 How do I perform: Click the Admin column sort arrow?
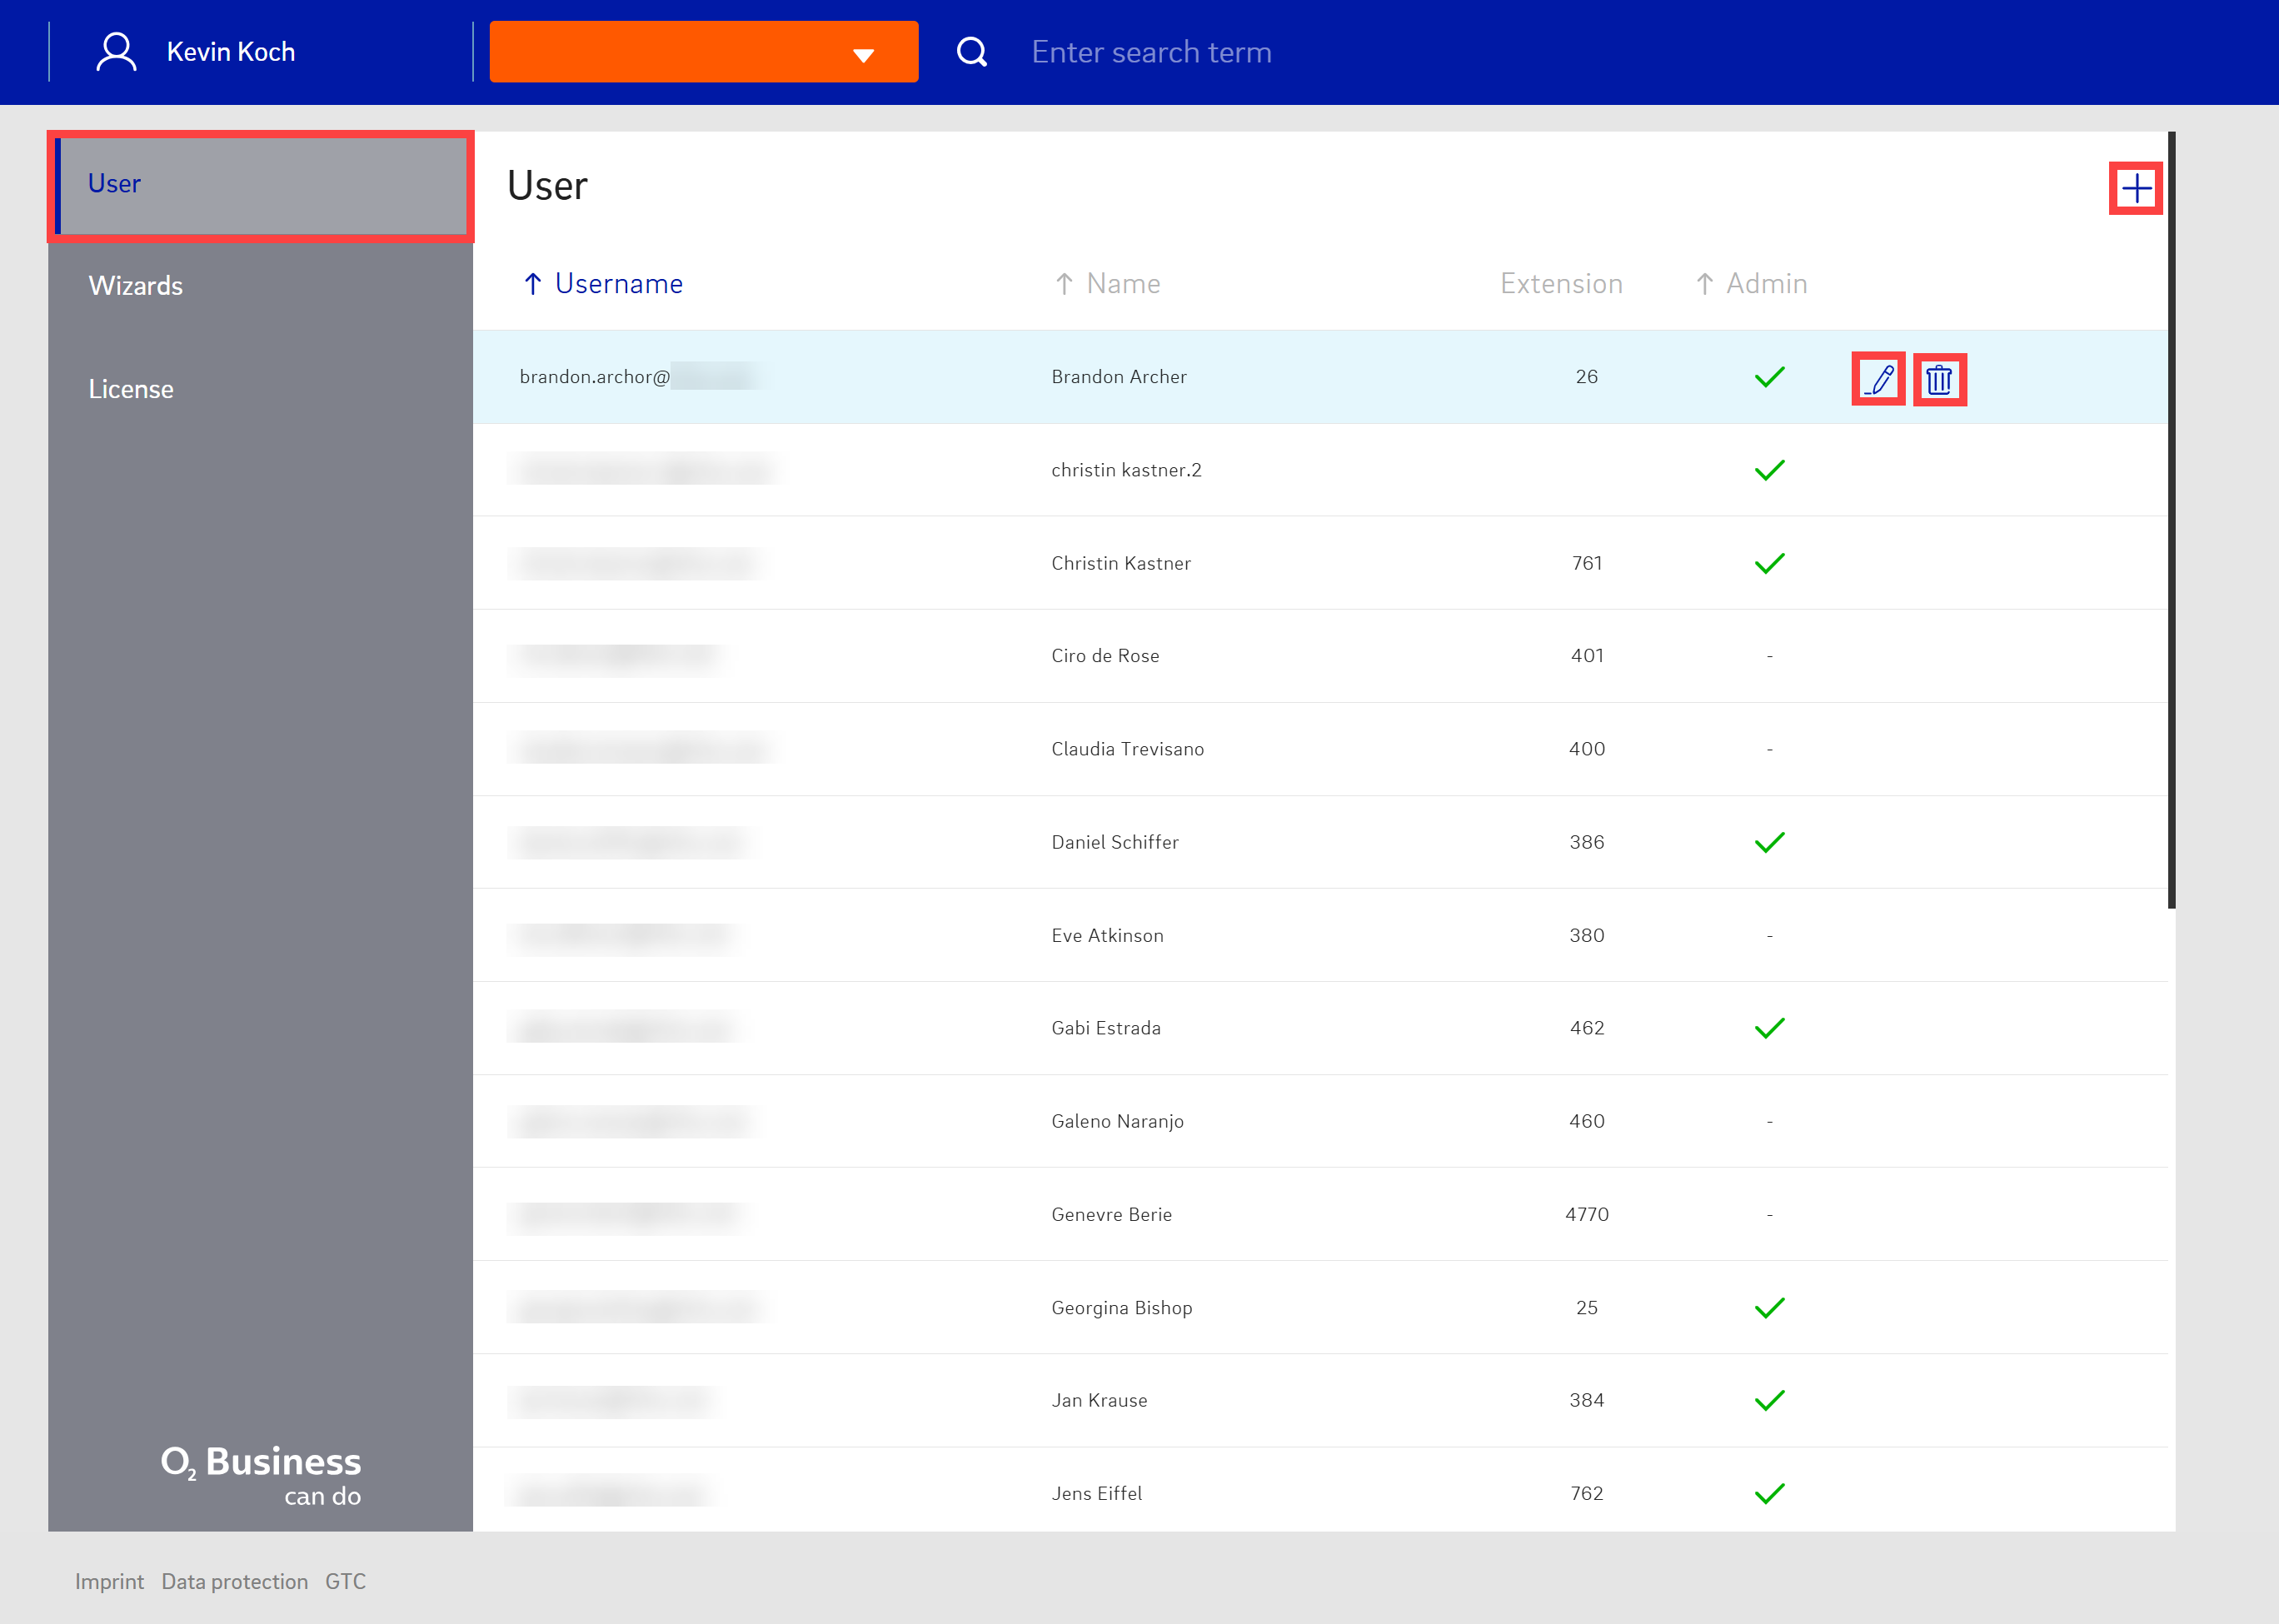[1705, 284]
